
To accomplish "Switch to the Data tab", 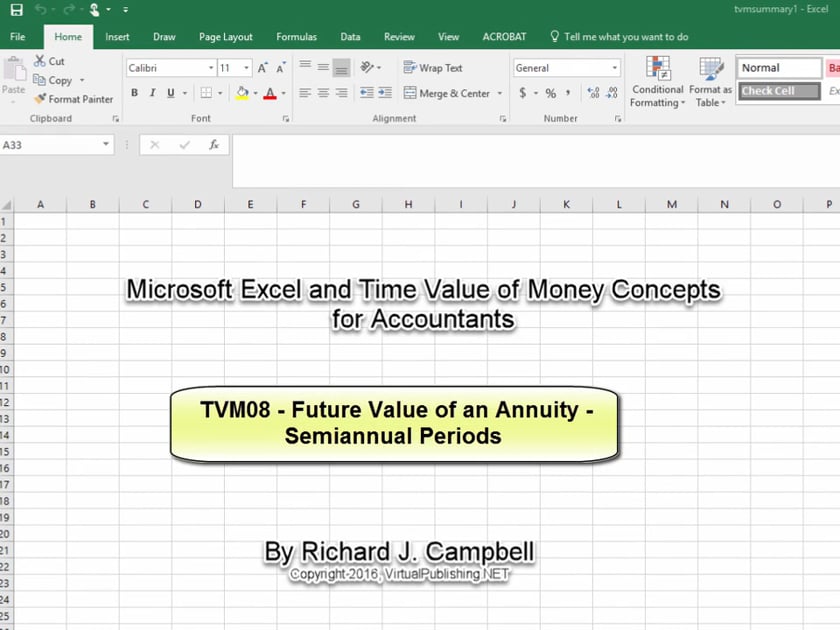I will 350,36.
